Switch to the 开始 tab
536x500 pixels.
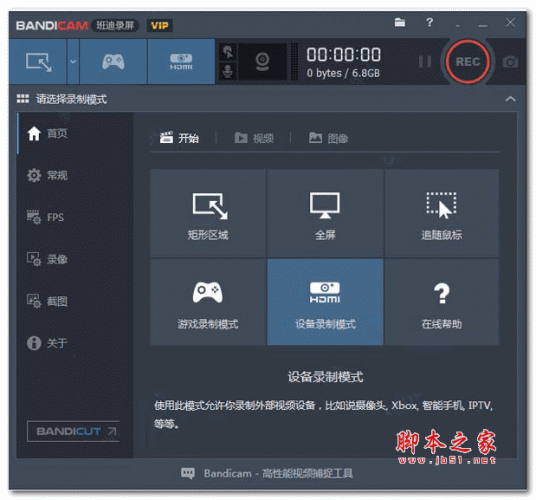pyautogui.click(x=179, y=138)
